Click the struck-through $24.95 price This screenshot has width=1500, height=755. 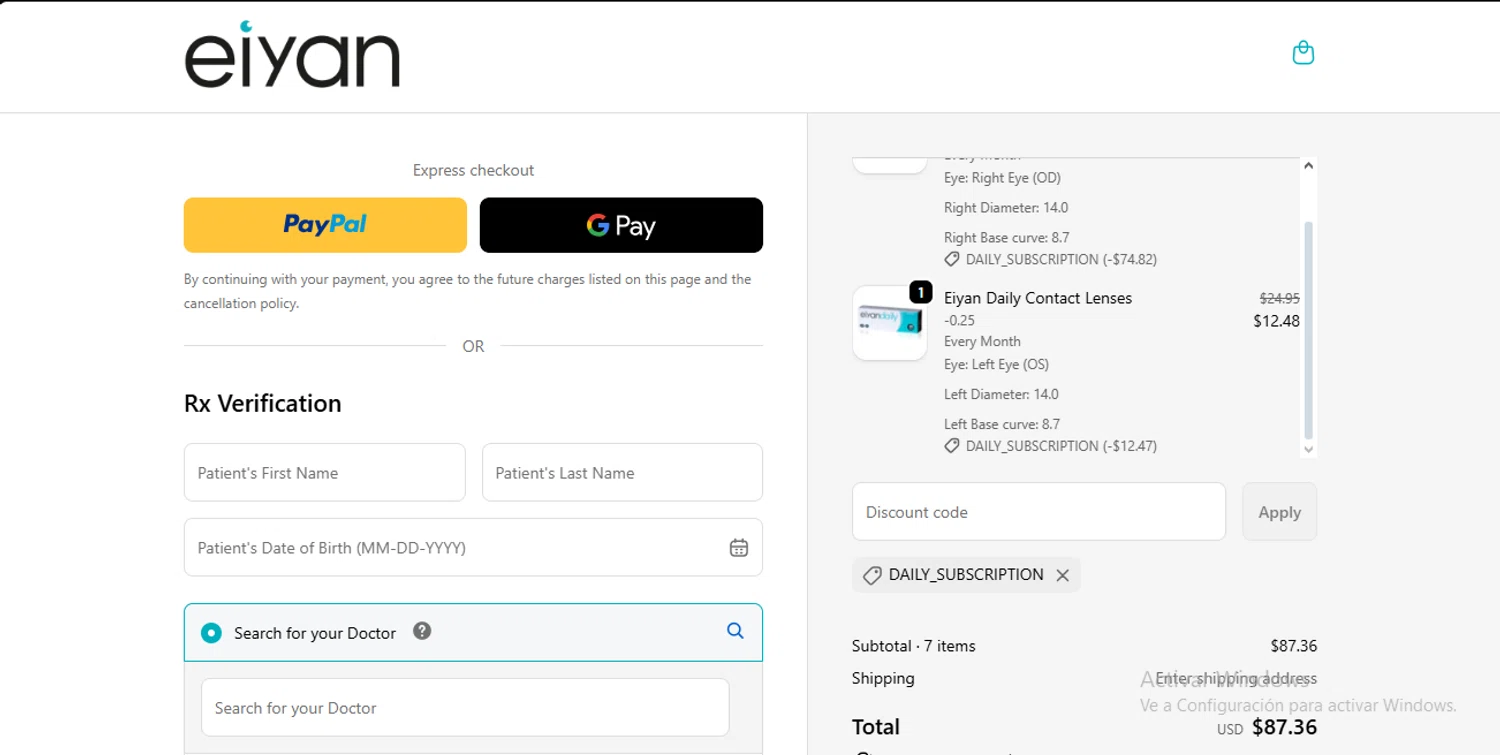(1280, 298)
